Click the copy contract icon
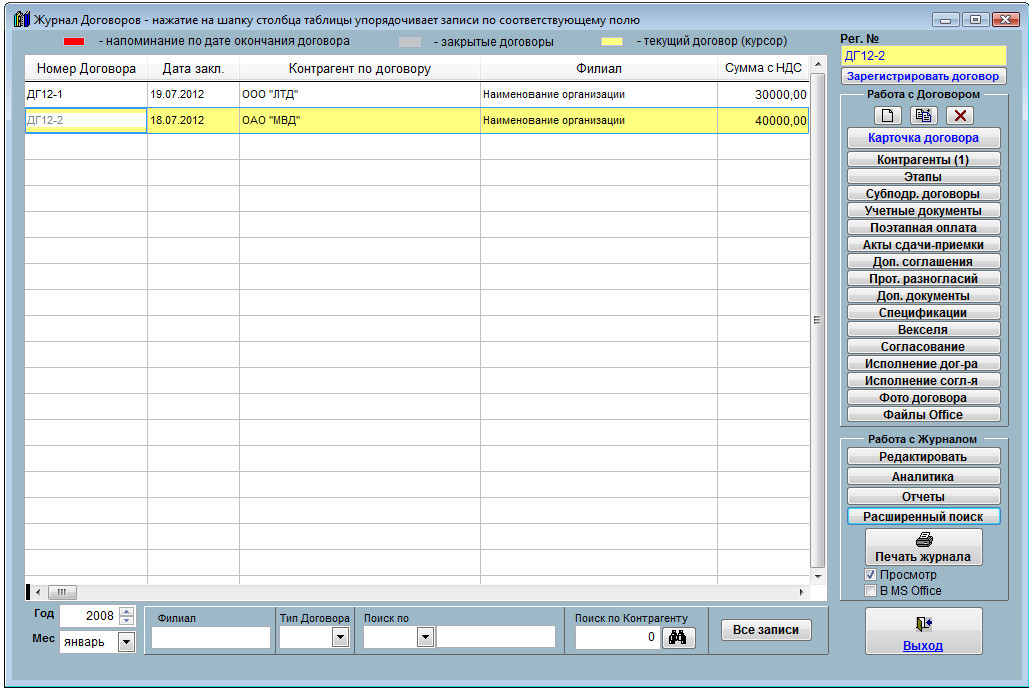Image resolution: width=1029 pixels, height=689 pixels. (923, 116)
